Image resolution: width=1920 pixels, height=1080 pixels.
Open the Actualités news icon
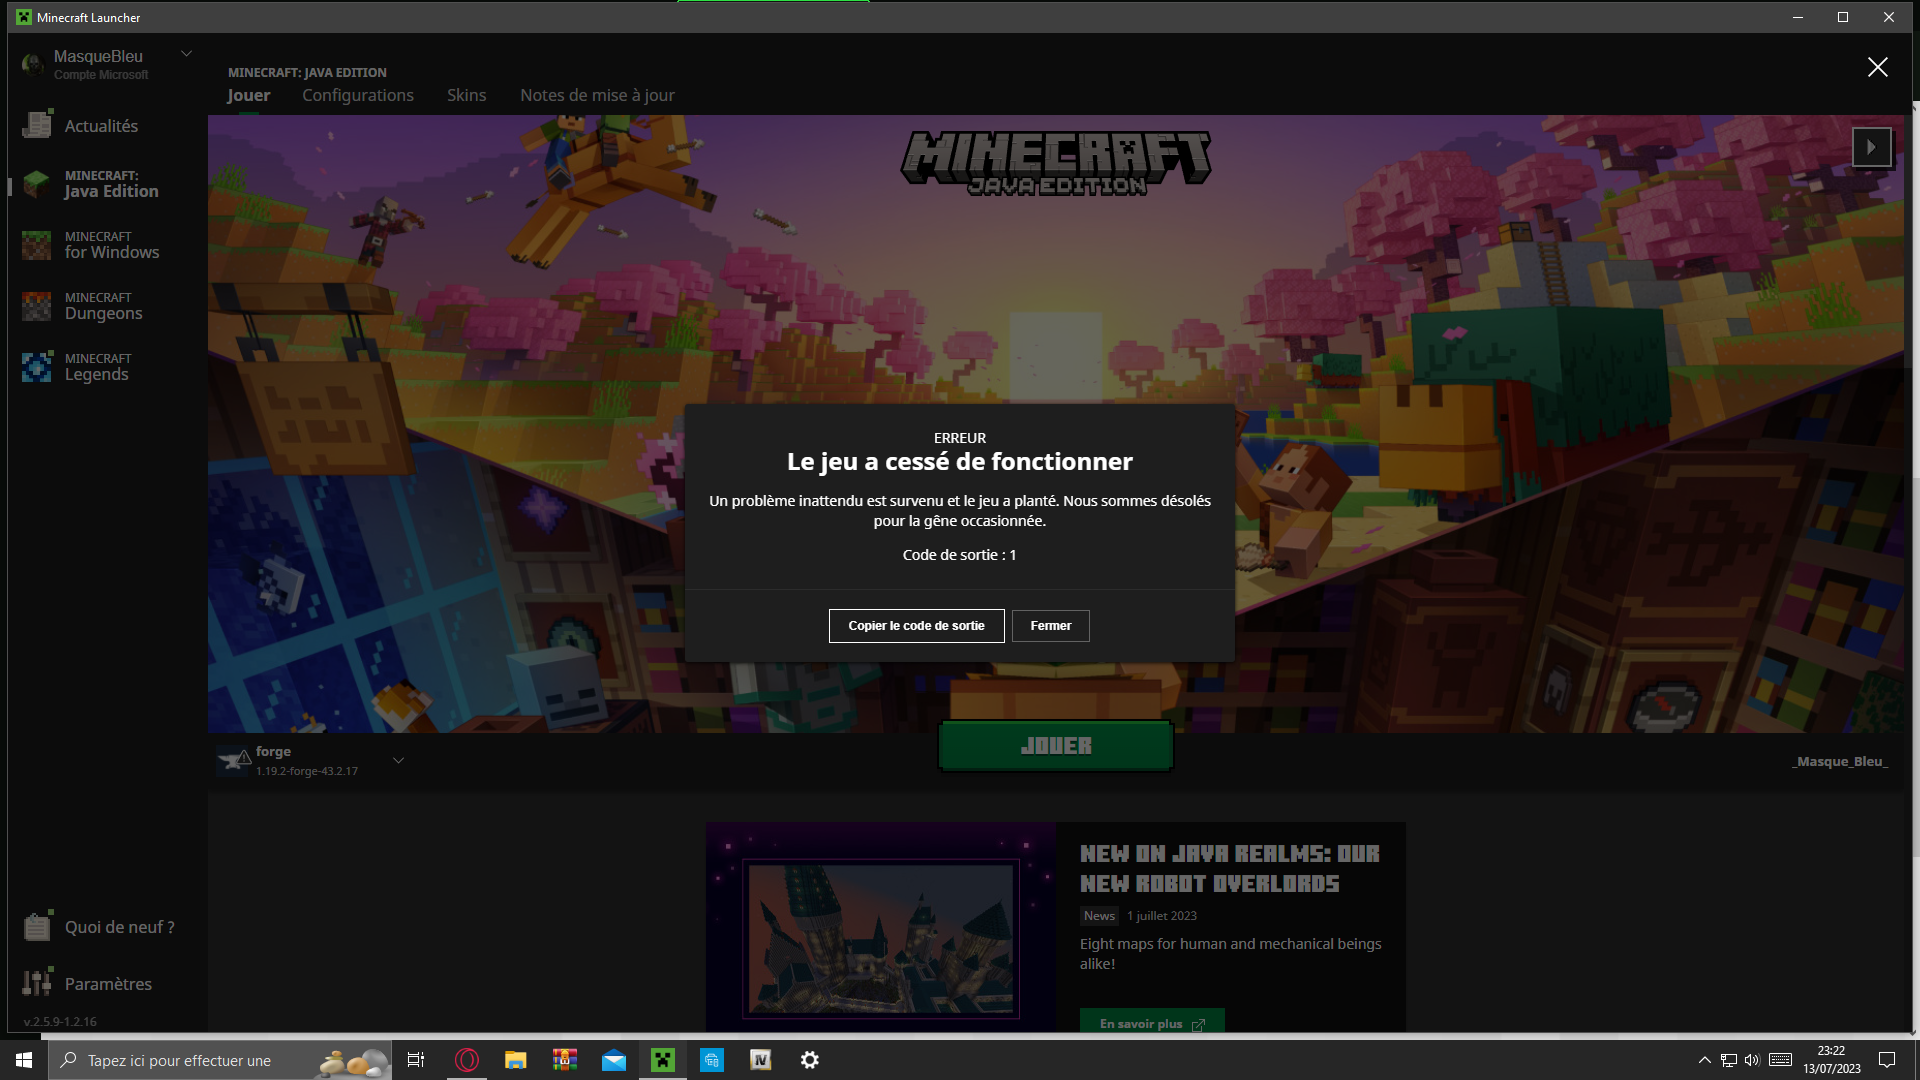click(37, 125)
